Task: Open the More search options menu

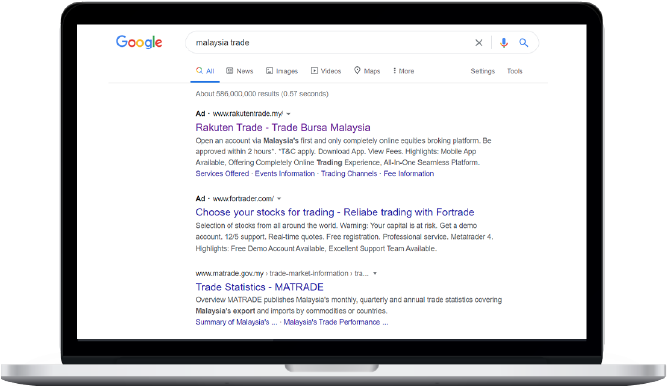Action: point(403,71)
